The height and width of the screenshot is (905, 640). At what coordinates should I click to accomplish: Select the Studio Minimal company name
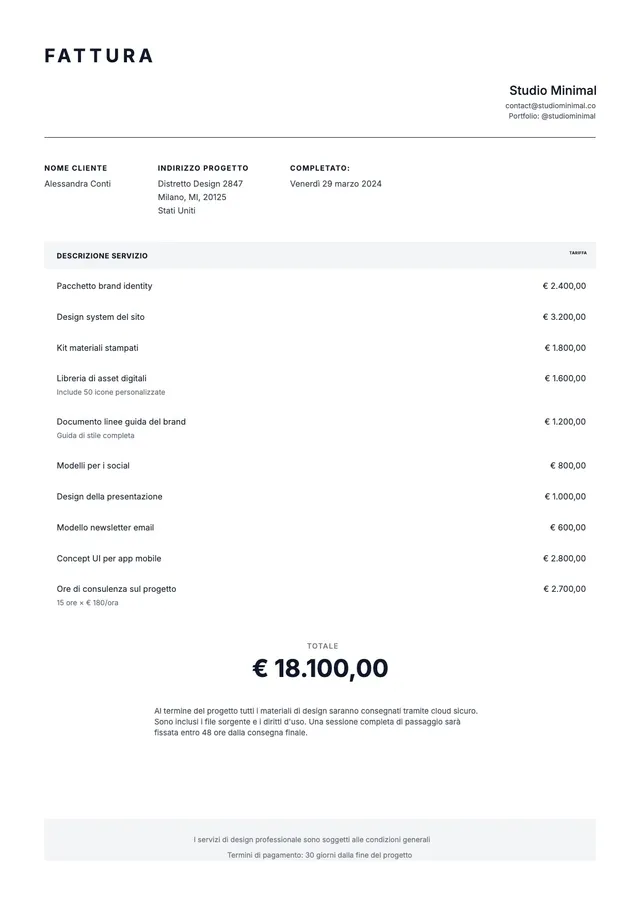[552, 90]
